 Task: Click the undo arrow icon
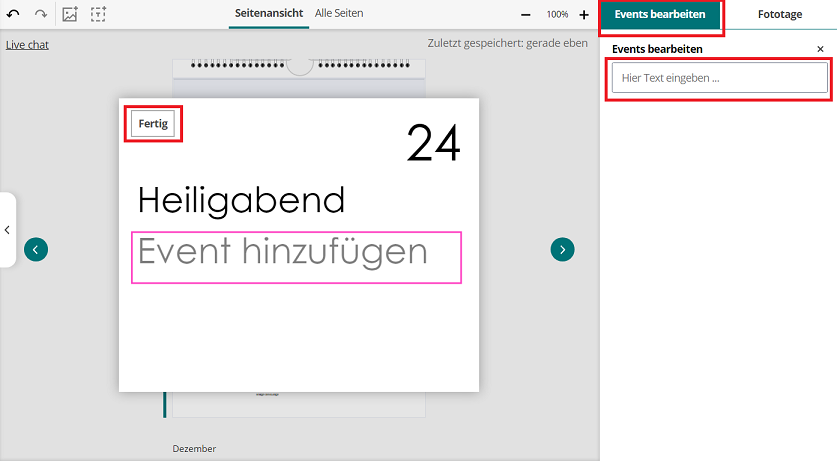click(x=13, y=14)
